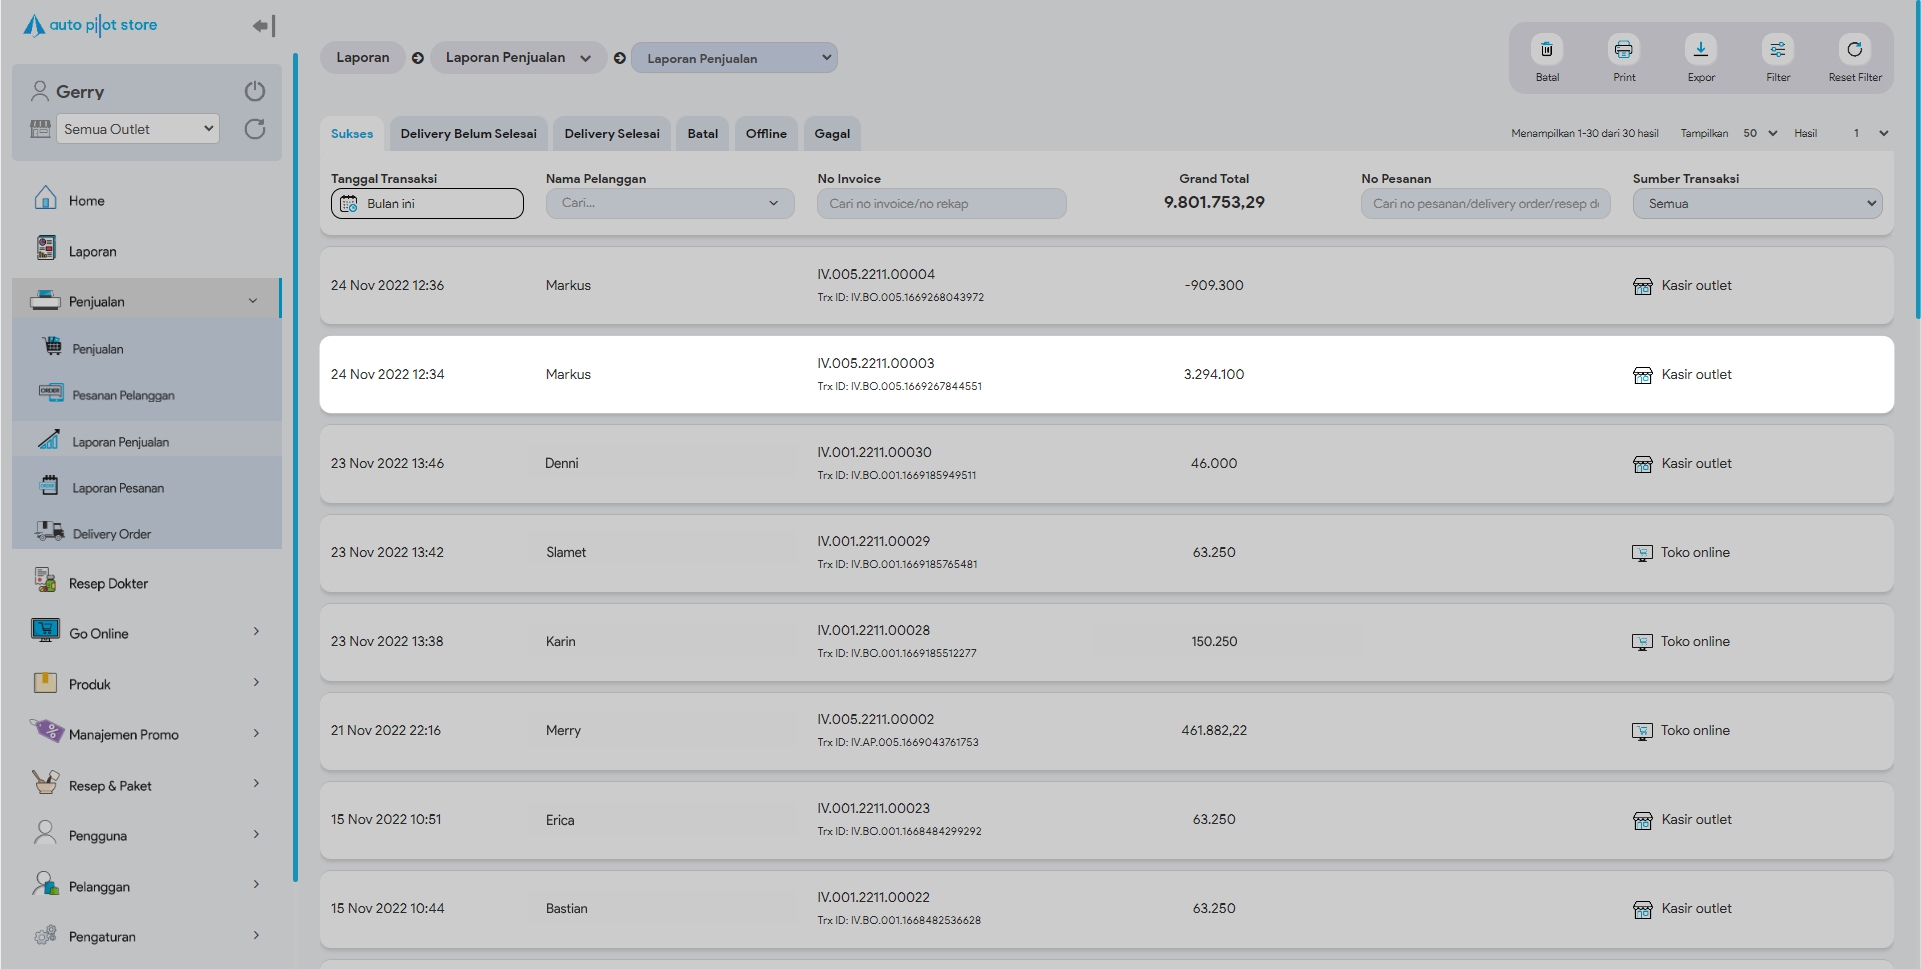This screenshot has height=969, width=1921.
Task: Switch to the Gagal tab
Action: click(x=831, y=134)
